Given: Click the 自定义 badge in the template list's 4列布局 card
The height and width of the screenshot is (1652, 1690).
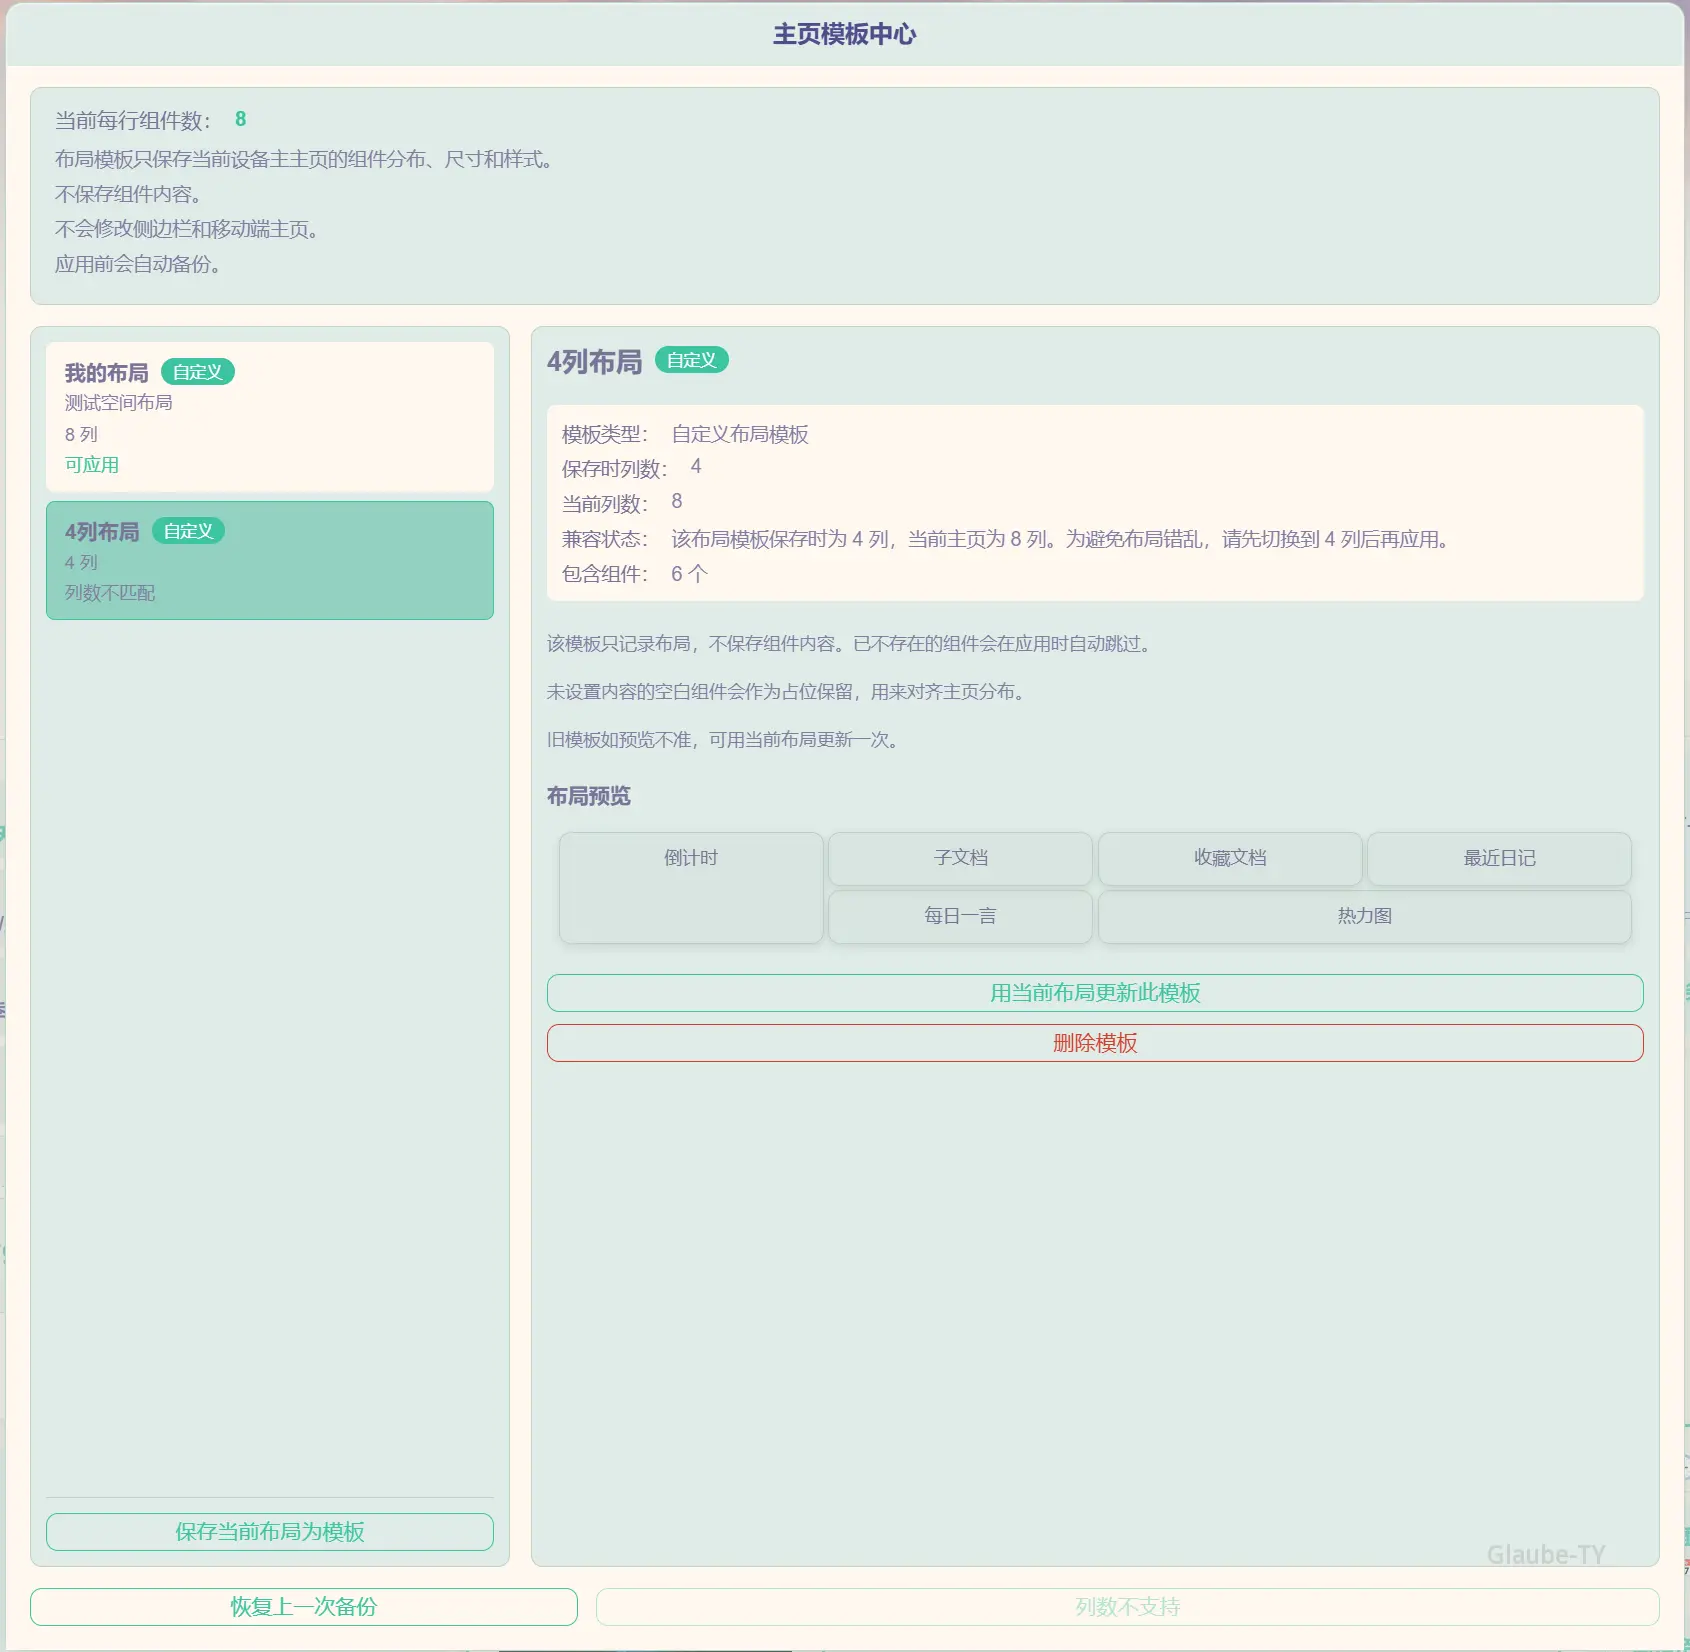Looking at the screenshot, I should tap(188, 531).
